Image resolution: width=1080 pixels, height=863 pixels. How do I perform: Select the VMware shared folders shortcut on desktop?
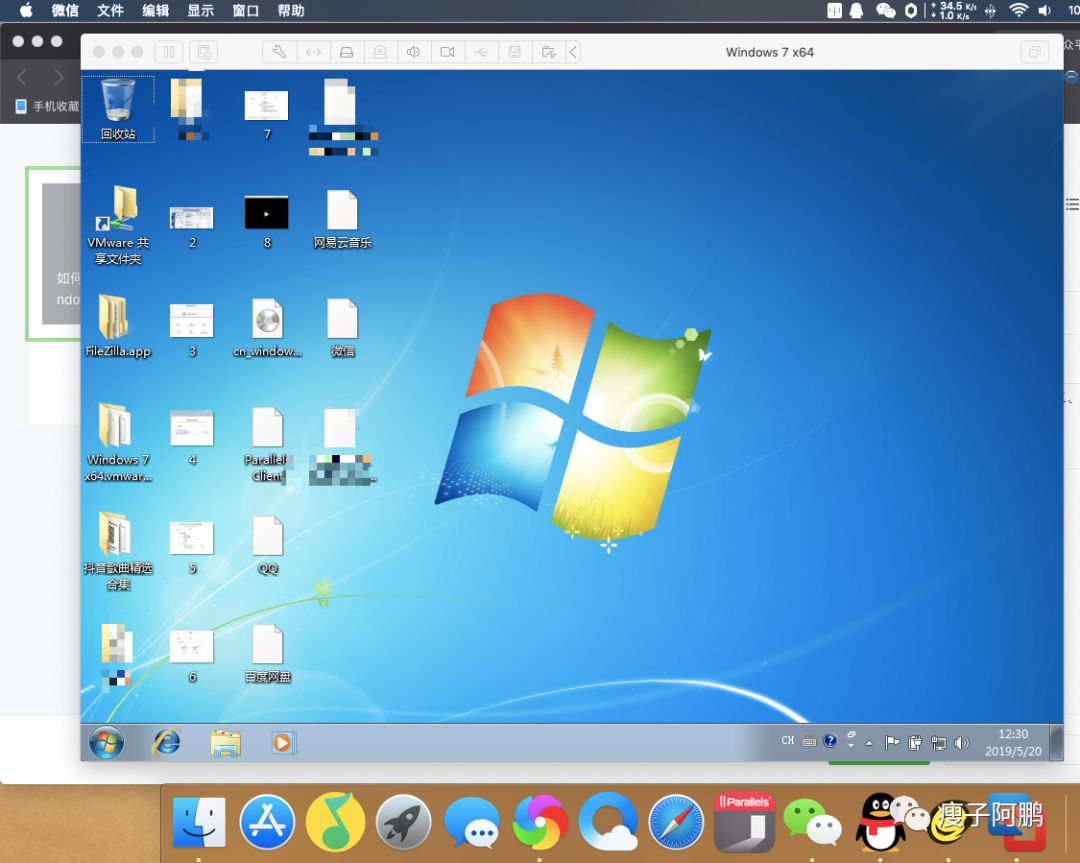tap(118, 225)
